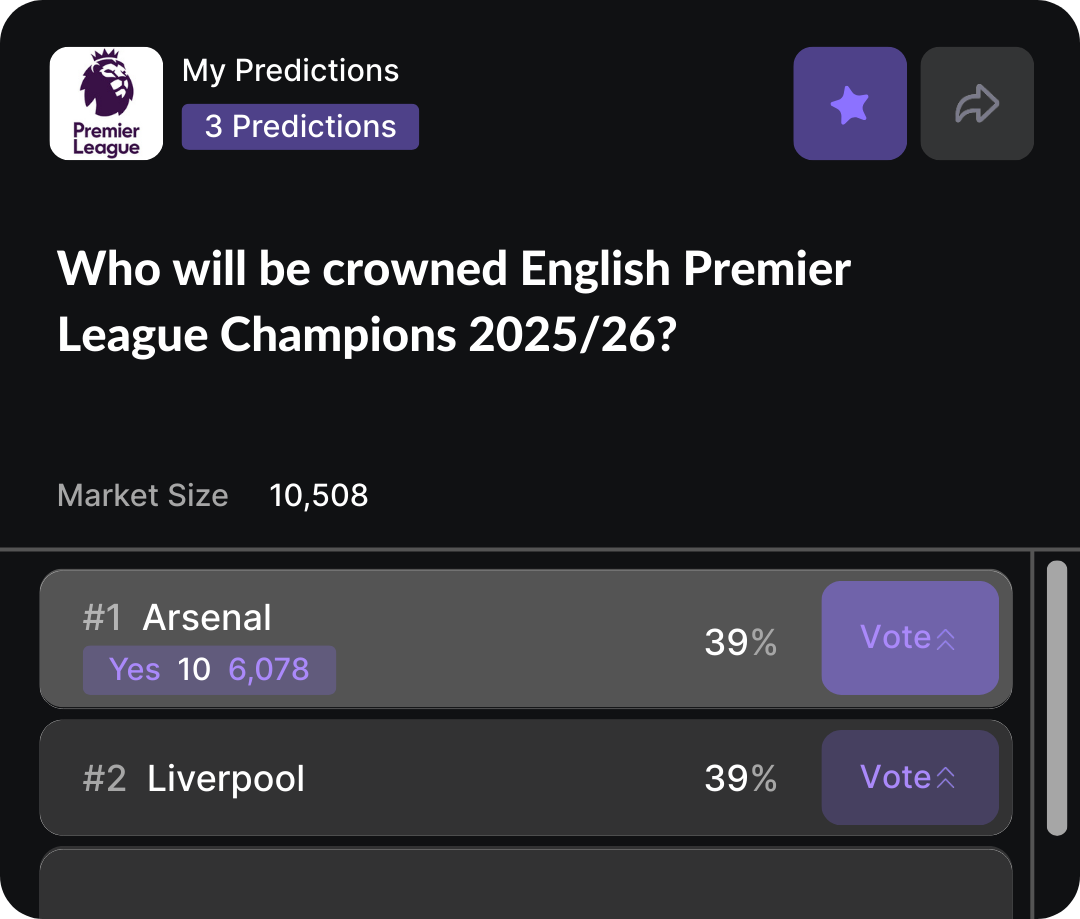Click Liverpool's 39% probability

coord(740,779)
